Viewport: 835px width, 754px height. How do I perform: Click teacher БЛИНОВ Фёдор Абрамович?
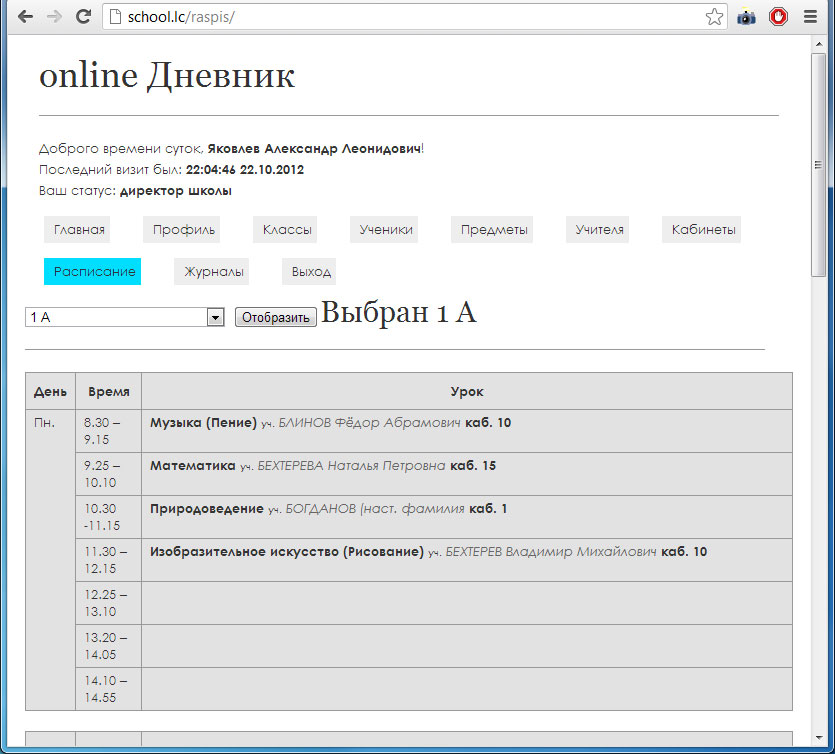pos(370,423)
